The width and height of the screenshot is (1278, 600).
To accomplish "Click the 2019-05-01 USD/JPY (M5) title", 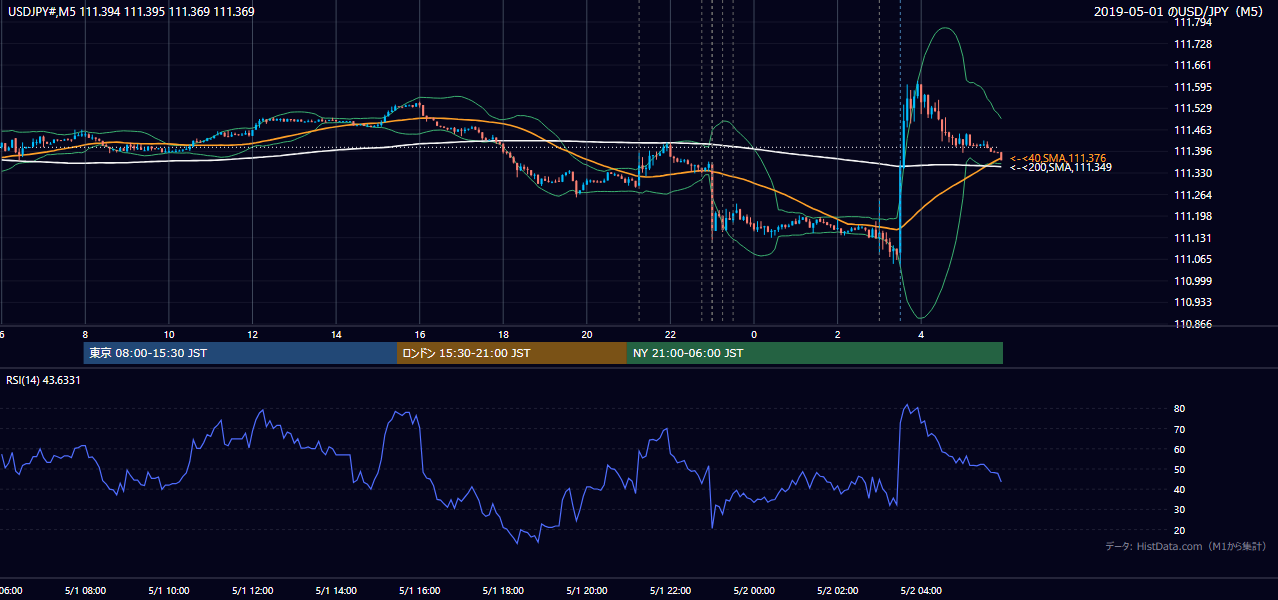I will tap(1181, 12).
